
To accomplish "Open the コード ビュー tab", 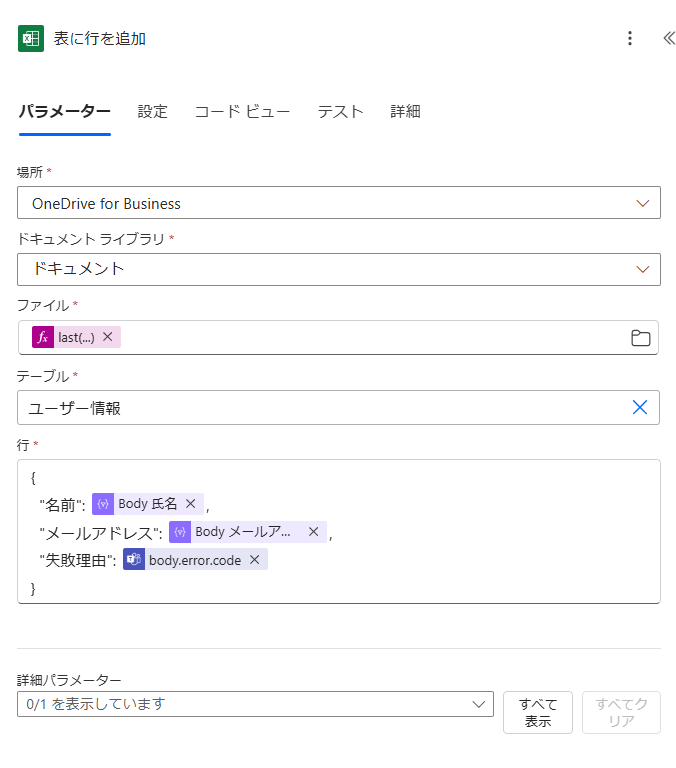I will [x=242, y=112].
